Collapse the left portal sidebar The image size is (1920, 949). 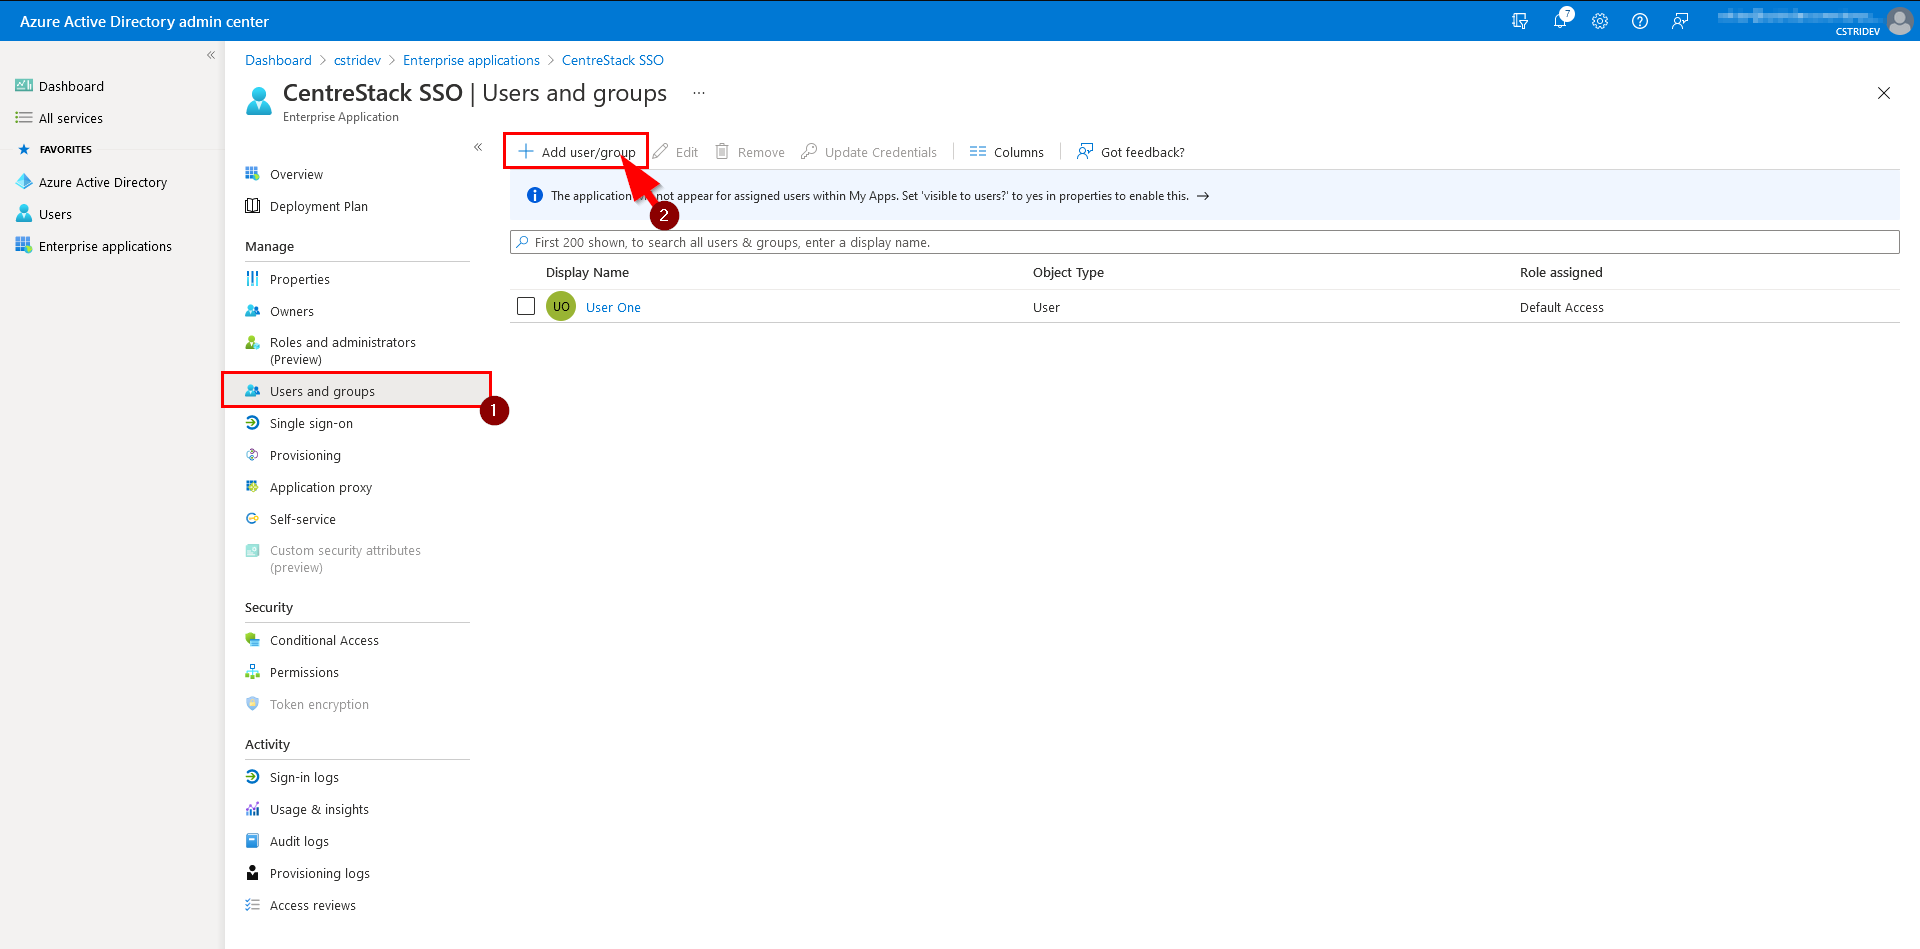pos(211,55)
